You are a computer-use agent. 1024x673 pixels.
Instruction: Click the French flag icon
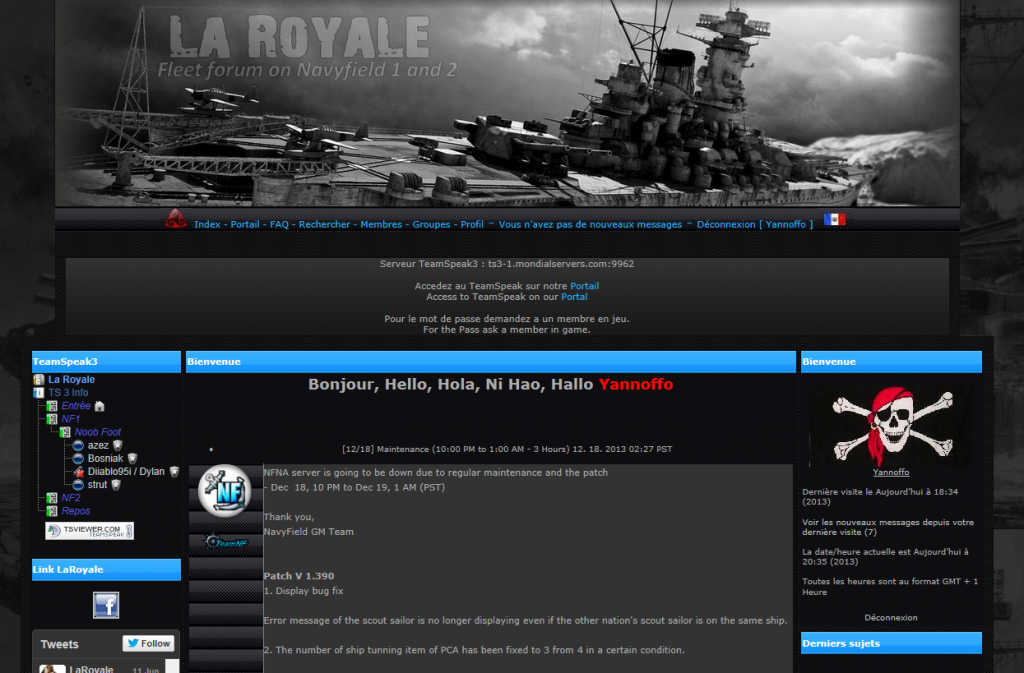point(834,219)
